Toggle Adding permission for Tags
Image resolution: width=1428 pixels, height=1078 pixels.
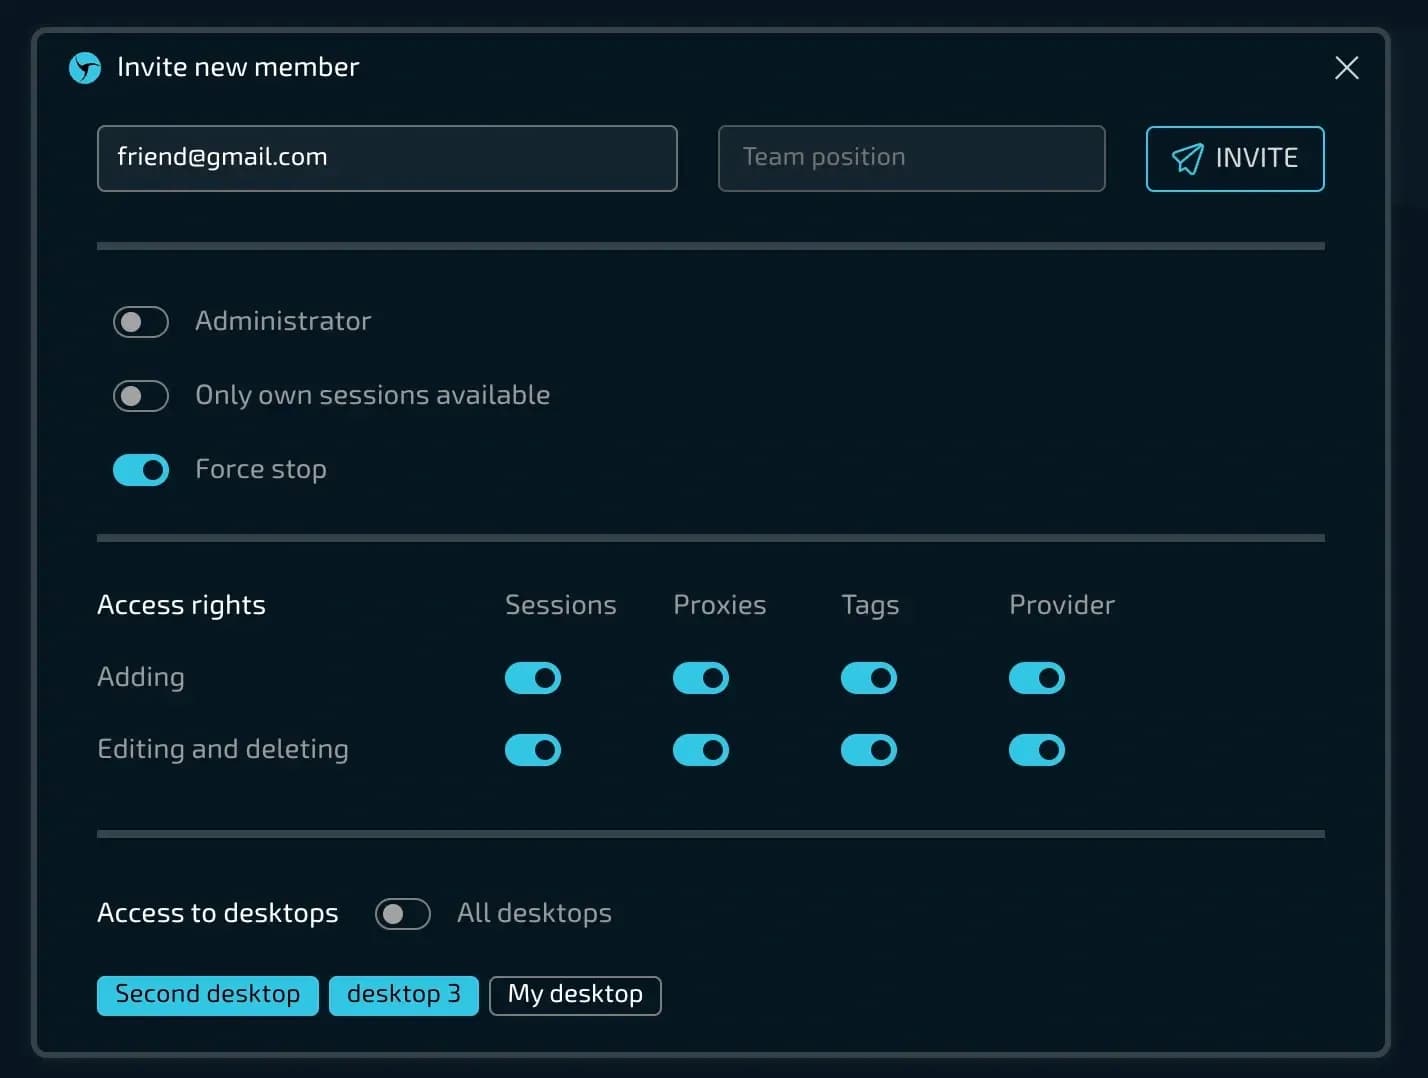pyautogui.click(x=869, y=678)
